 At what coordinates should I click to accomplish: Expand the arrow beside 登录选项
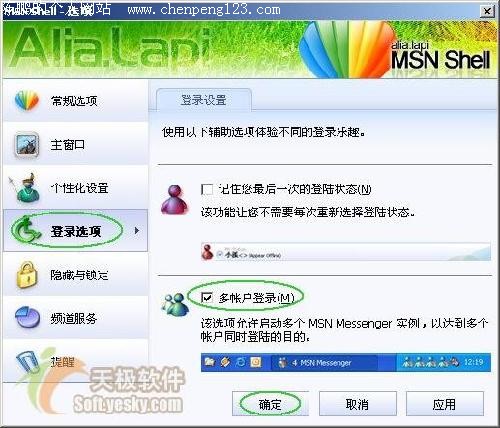coord(137,230)
